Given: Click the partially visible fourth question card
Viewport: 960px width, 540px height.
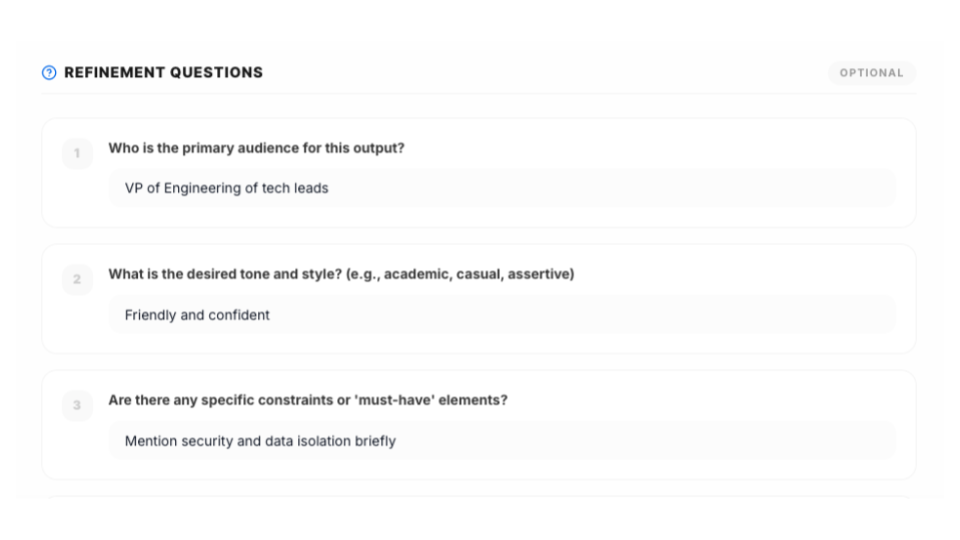Looking at the screenshot, I should (478, 497).
